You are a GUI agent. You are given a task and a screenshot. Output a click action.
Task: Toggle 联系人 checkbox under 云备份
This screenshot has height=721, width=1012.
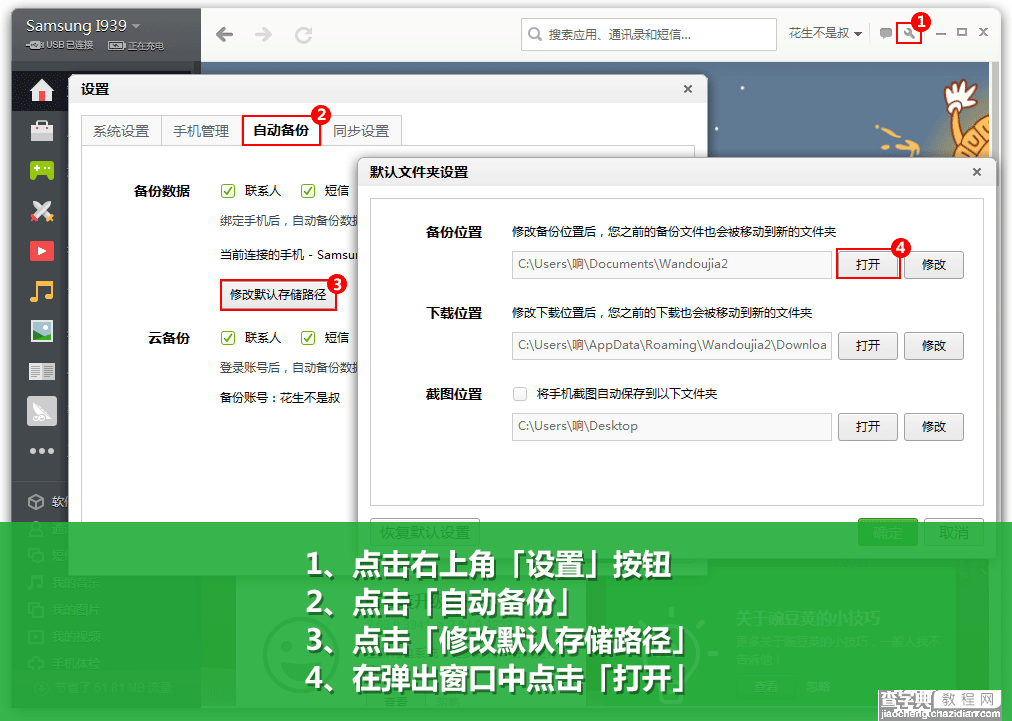click(227, 338)
